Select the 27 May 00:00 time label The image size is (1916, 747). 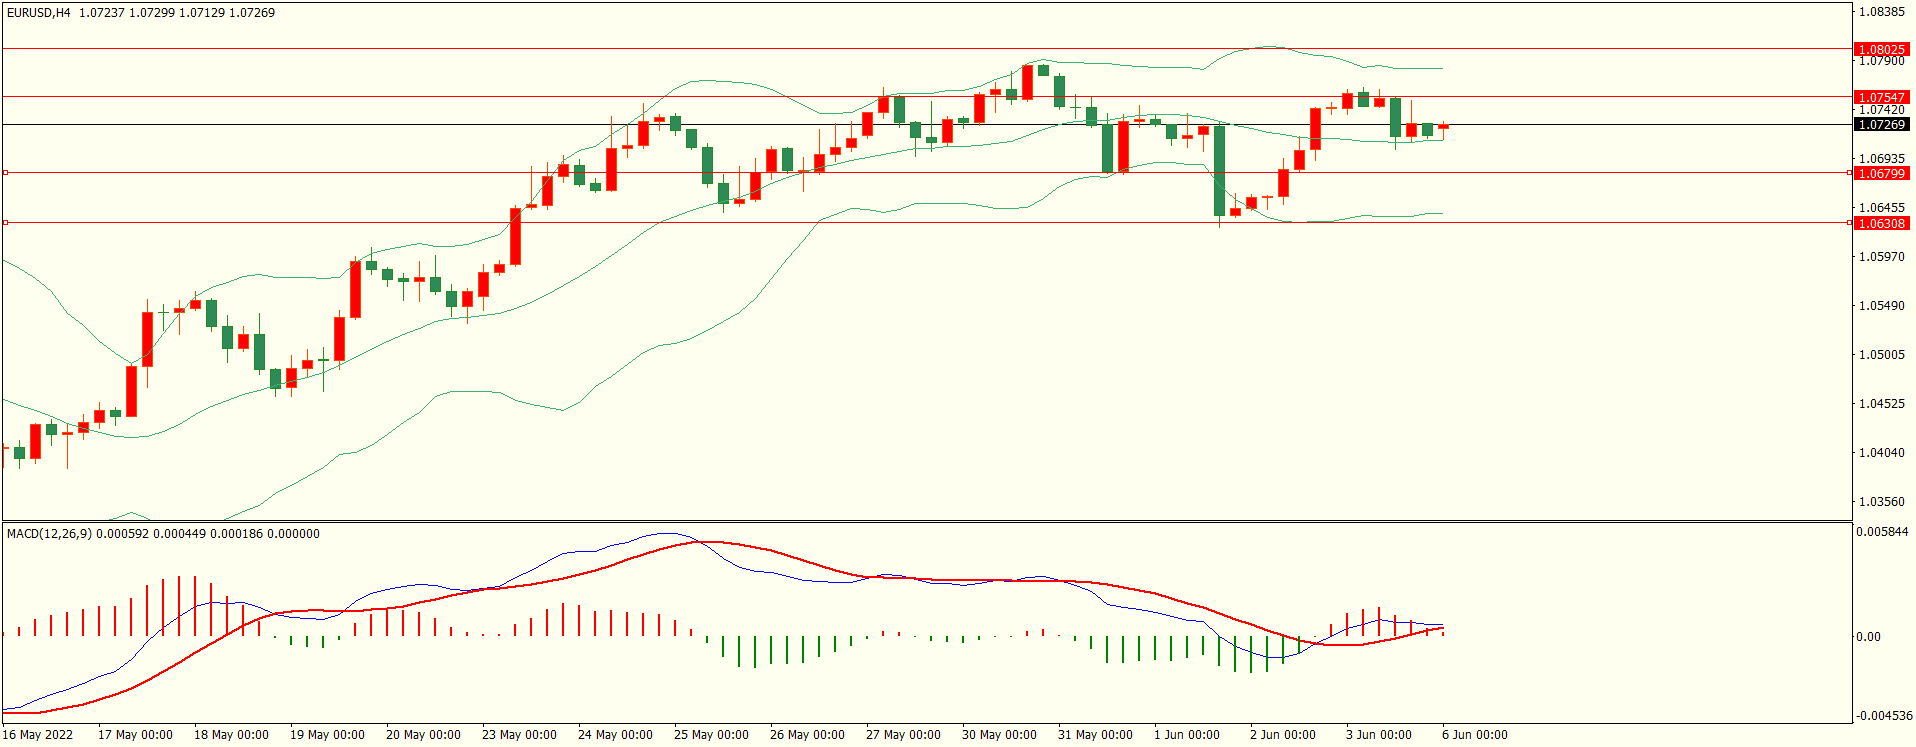(903, 735)
